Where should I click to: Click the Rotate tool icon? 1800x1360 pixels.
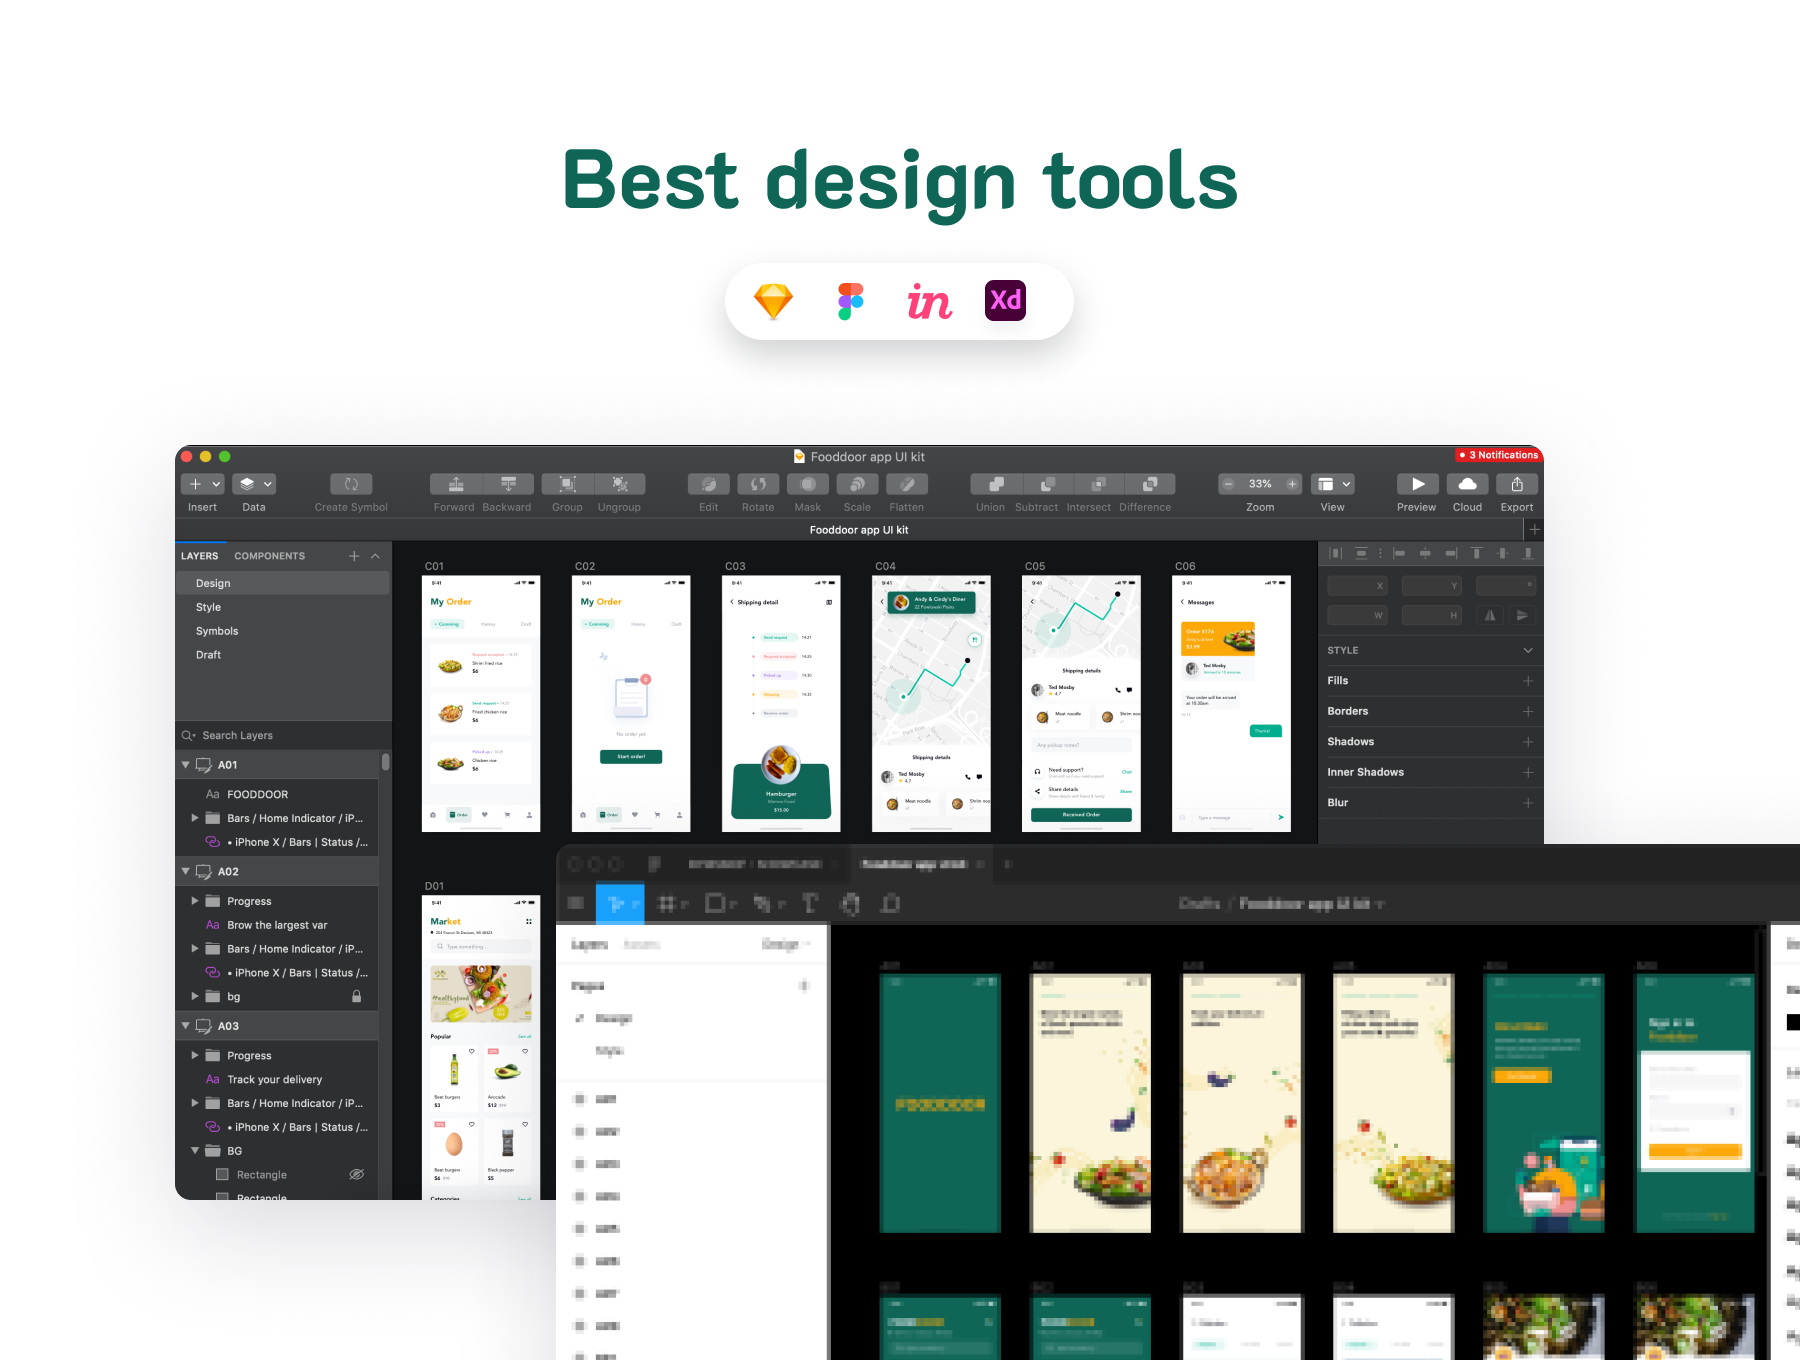[758, 484]
